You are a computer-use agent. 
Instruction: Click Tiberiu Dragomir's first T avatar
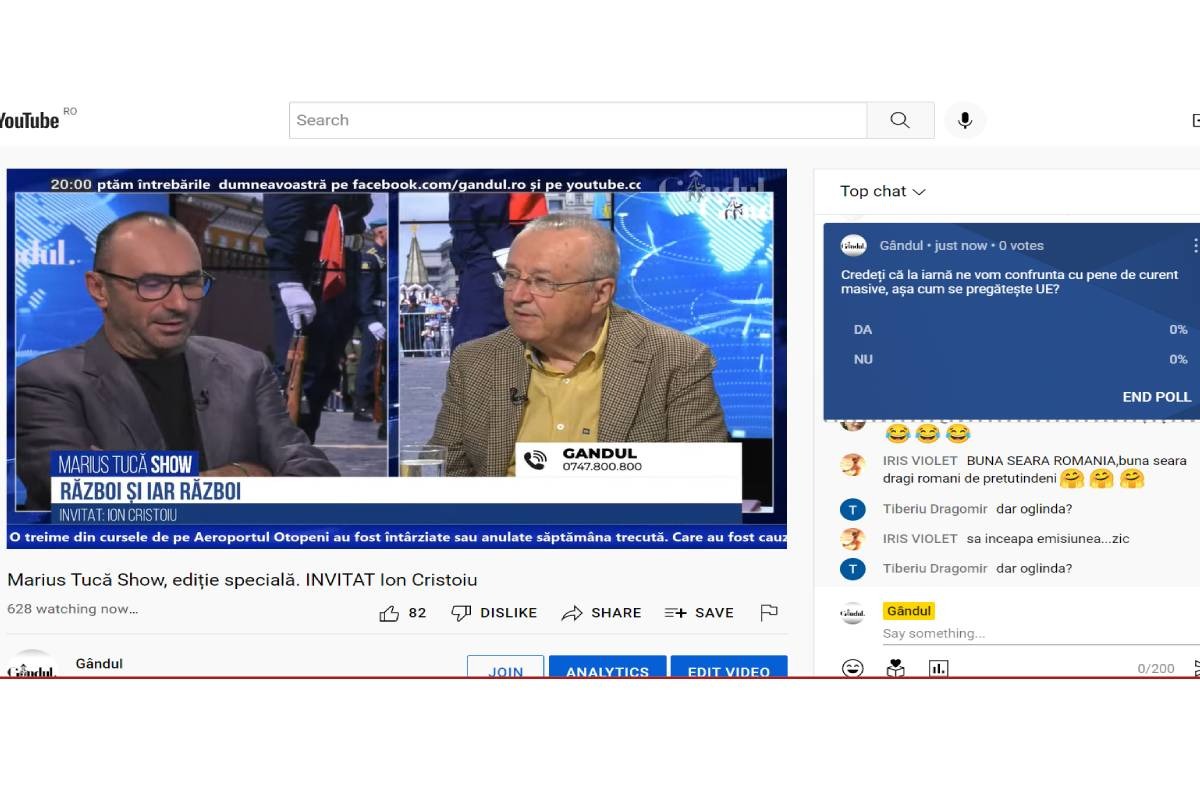(852, 509)
